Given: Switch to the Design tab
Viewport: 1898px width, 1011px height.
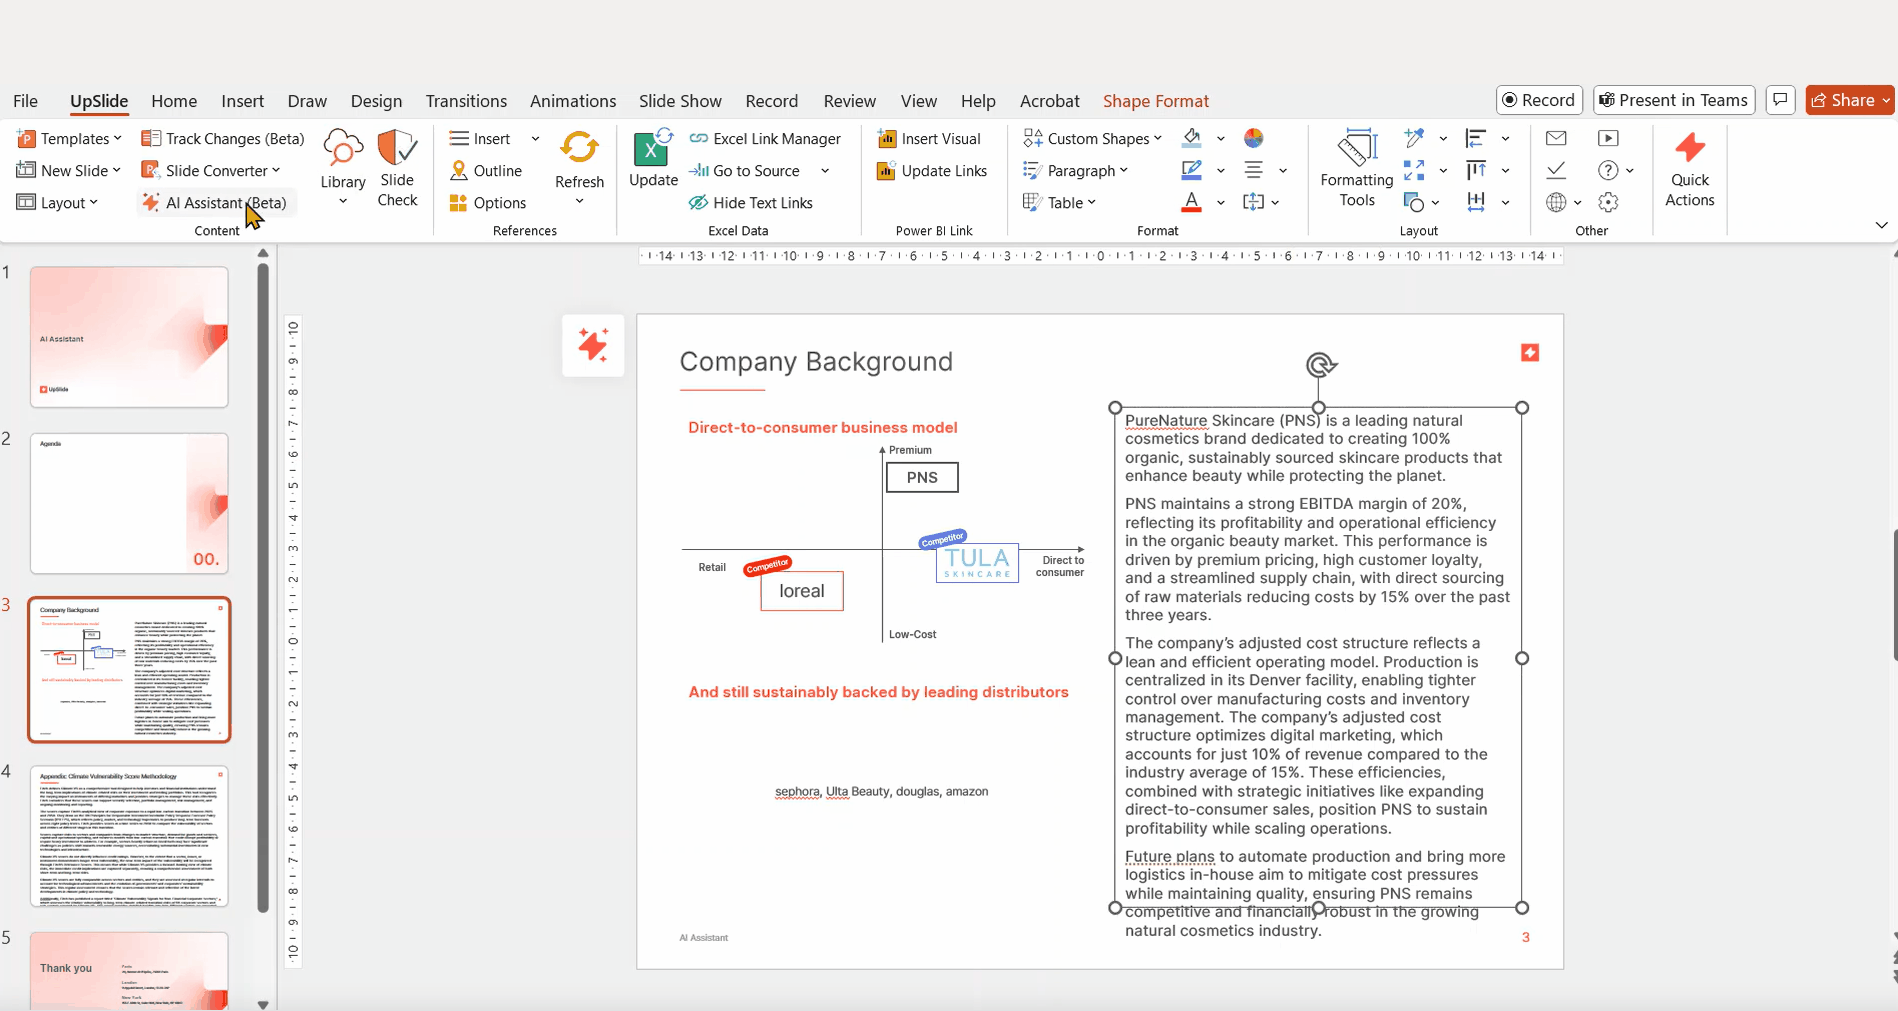Looking at the screenshot, I should (376, 100).
